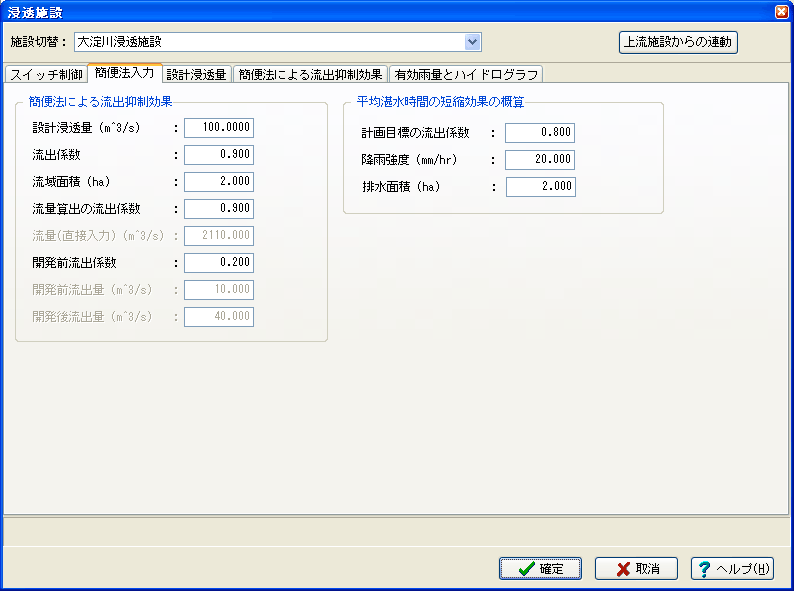Click the 設計浸透量 (m^3/s) input field
Screen dimensions: 794x591
pos(219,128)
